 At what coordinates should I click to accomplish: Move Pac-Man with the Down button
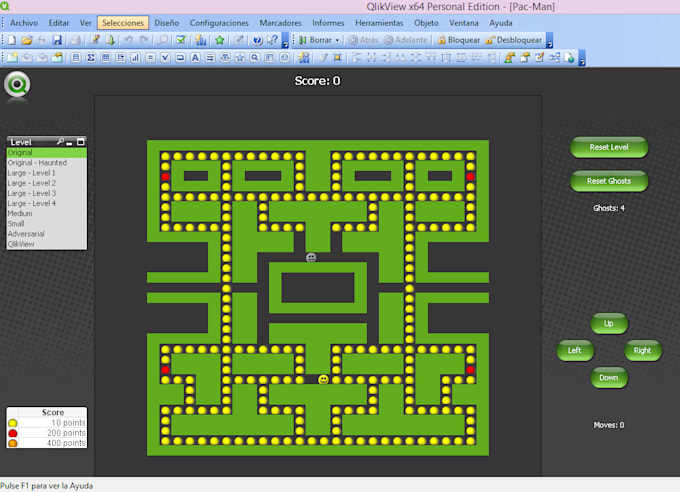pos(609,378)
